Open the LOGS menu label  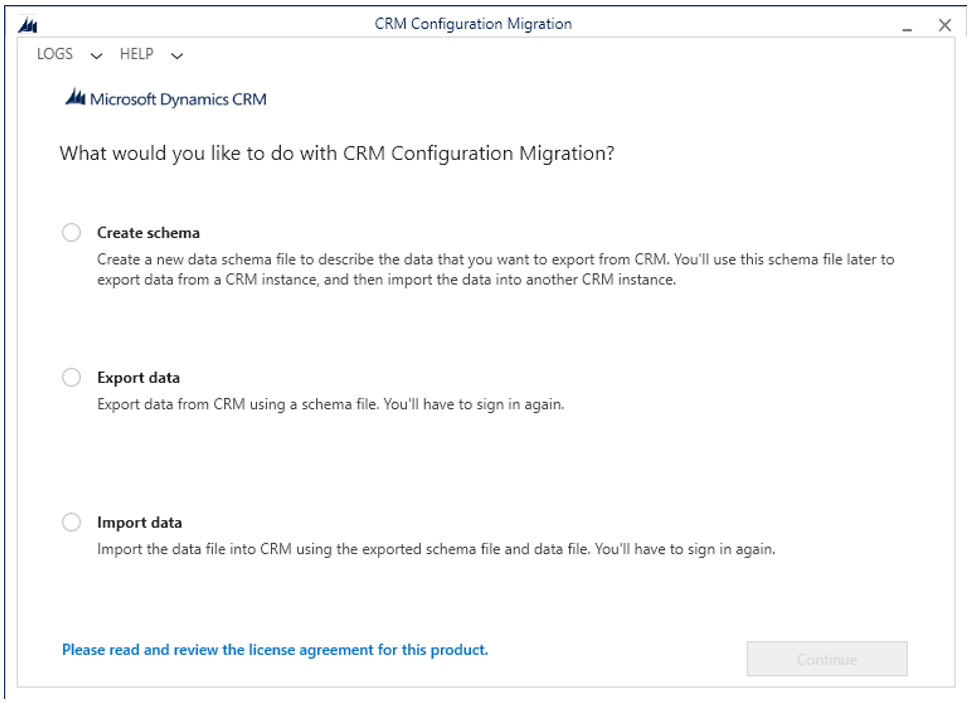click(55, 54)
